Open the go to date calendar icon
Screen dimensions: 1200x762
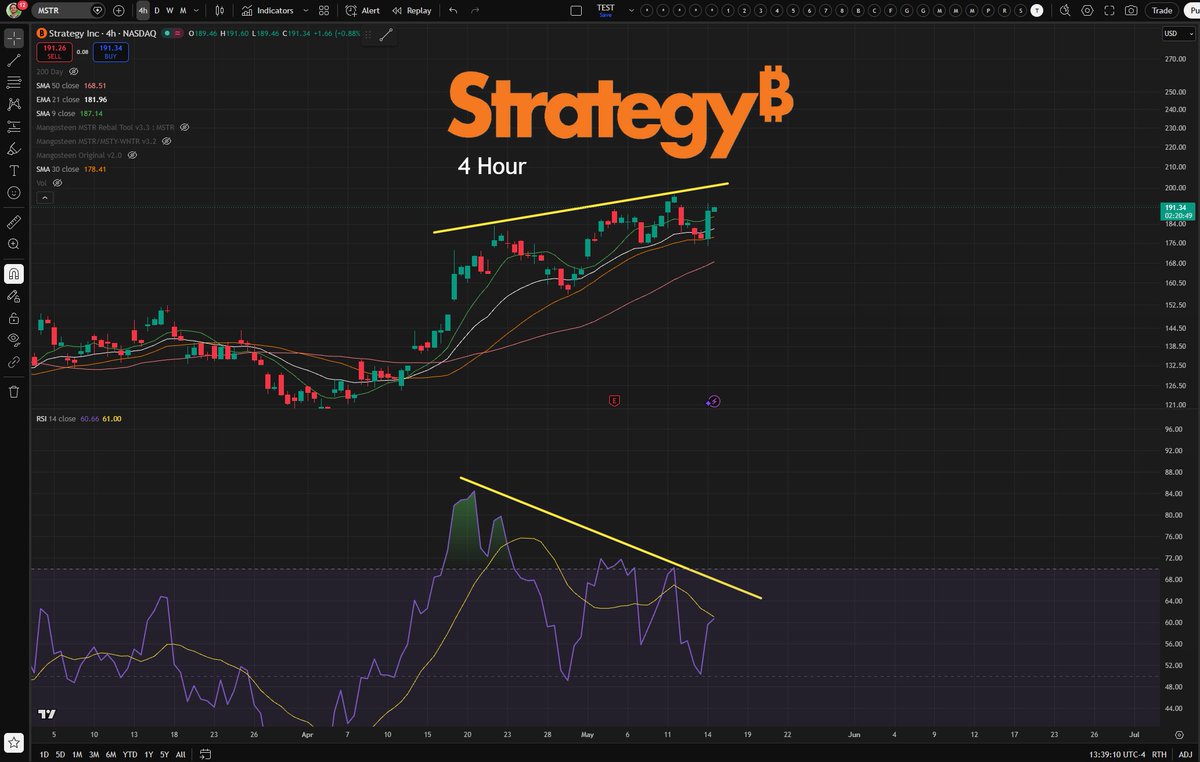pos(204,753)
